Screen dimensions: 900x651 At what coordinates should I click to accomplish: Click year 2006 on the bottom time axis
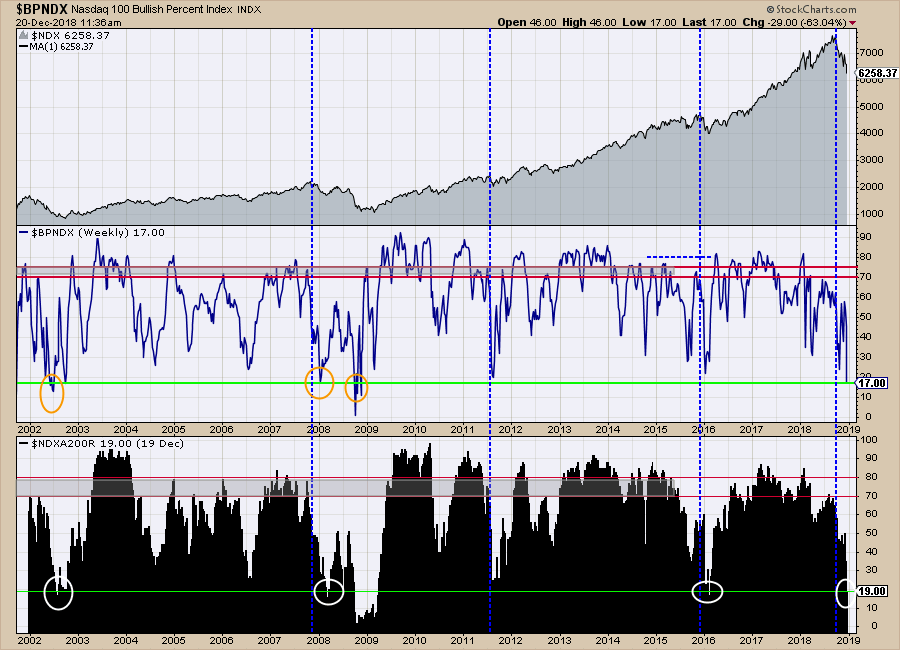tap(222, 640)
